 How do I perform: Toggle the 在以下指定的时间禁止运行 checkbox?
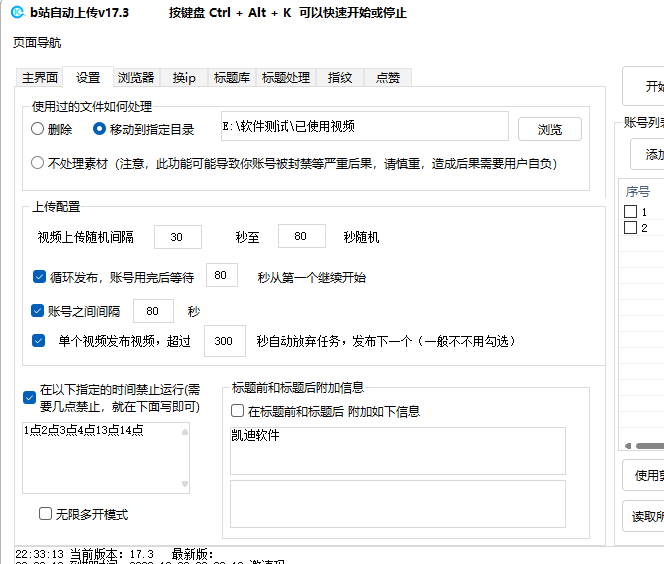tap(29, 398)
